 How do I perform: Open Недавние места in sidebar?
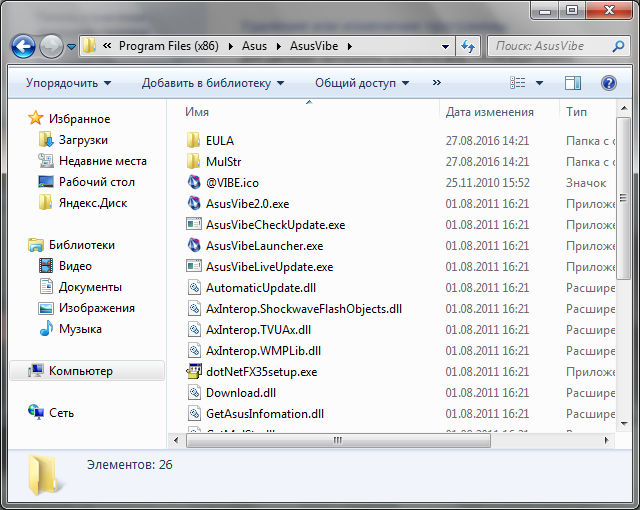102,161
